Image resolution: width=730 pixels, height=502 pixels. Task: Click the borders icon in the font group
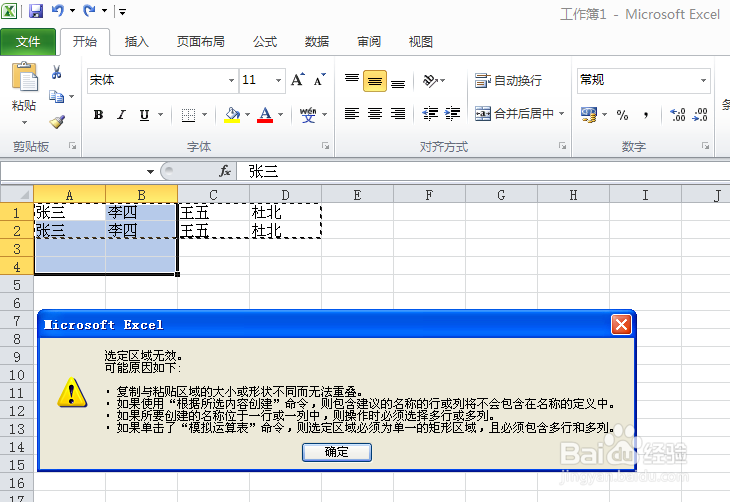coord(188,115)
